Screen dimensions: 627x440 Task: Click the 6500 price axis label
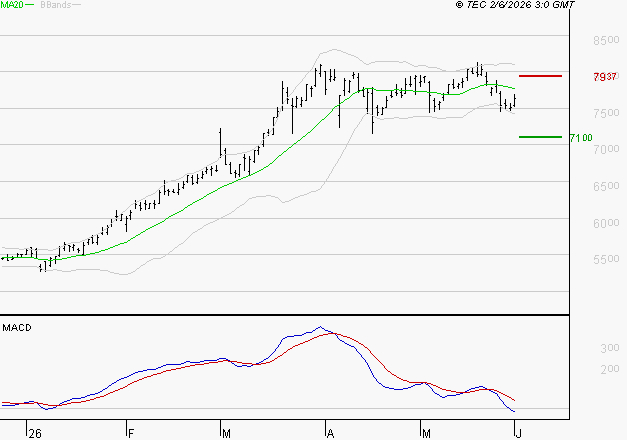tap(606, 186)
